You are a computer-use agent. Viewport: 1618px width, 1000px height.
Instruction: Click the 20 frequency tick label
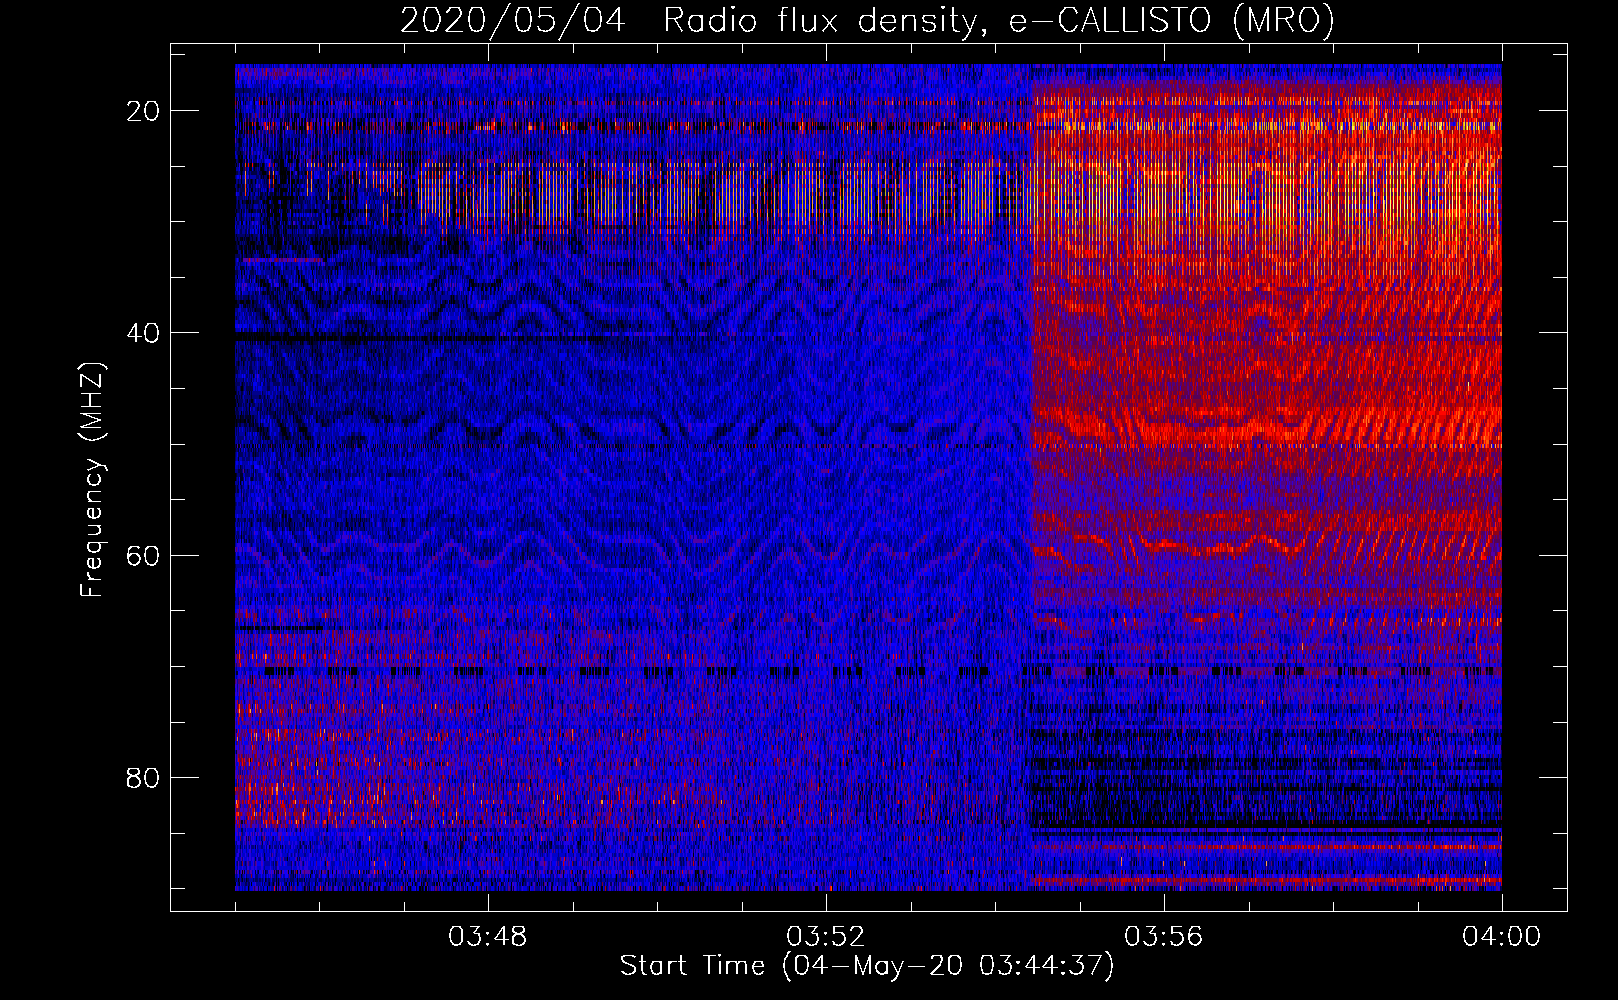pyautogui.click(x=144, y=111)
